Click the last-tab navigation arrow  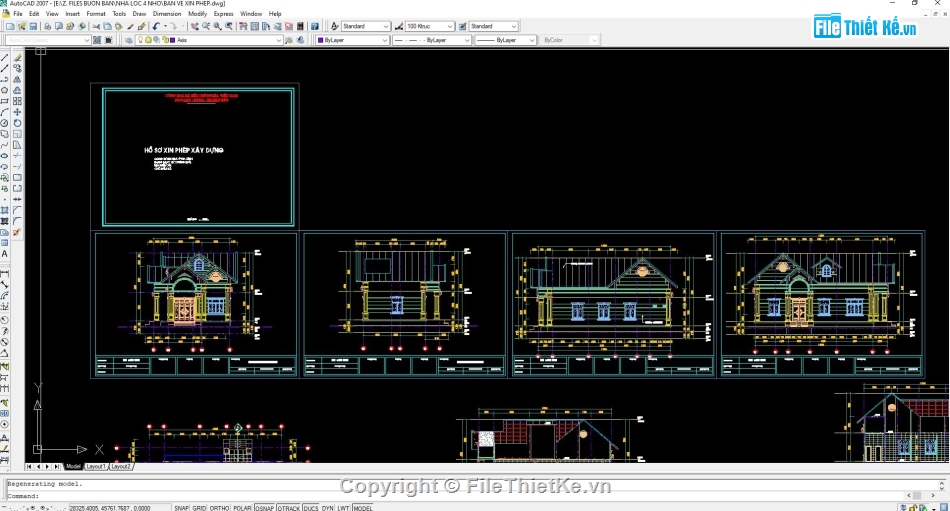tap(57, 466)
